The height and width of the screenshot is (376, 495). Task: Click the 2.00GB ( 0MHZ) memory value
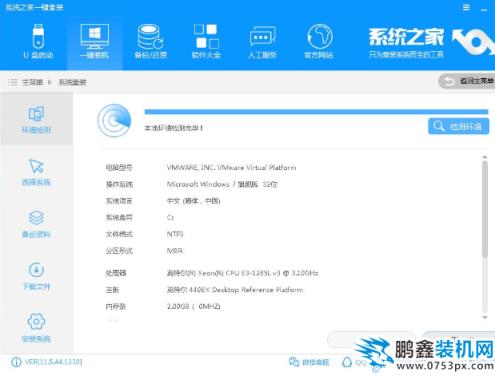[193, 306]
